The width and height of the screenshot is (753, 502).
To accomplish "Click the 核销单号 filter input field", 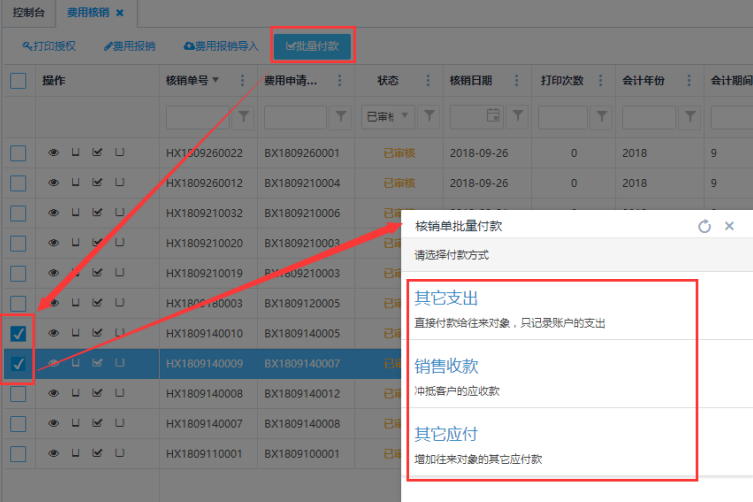I will [197, 117].
